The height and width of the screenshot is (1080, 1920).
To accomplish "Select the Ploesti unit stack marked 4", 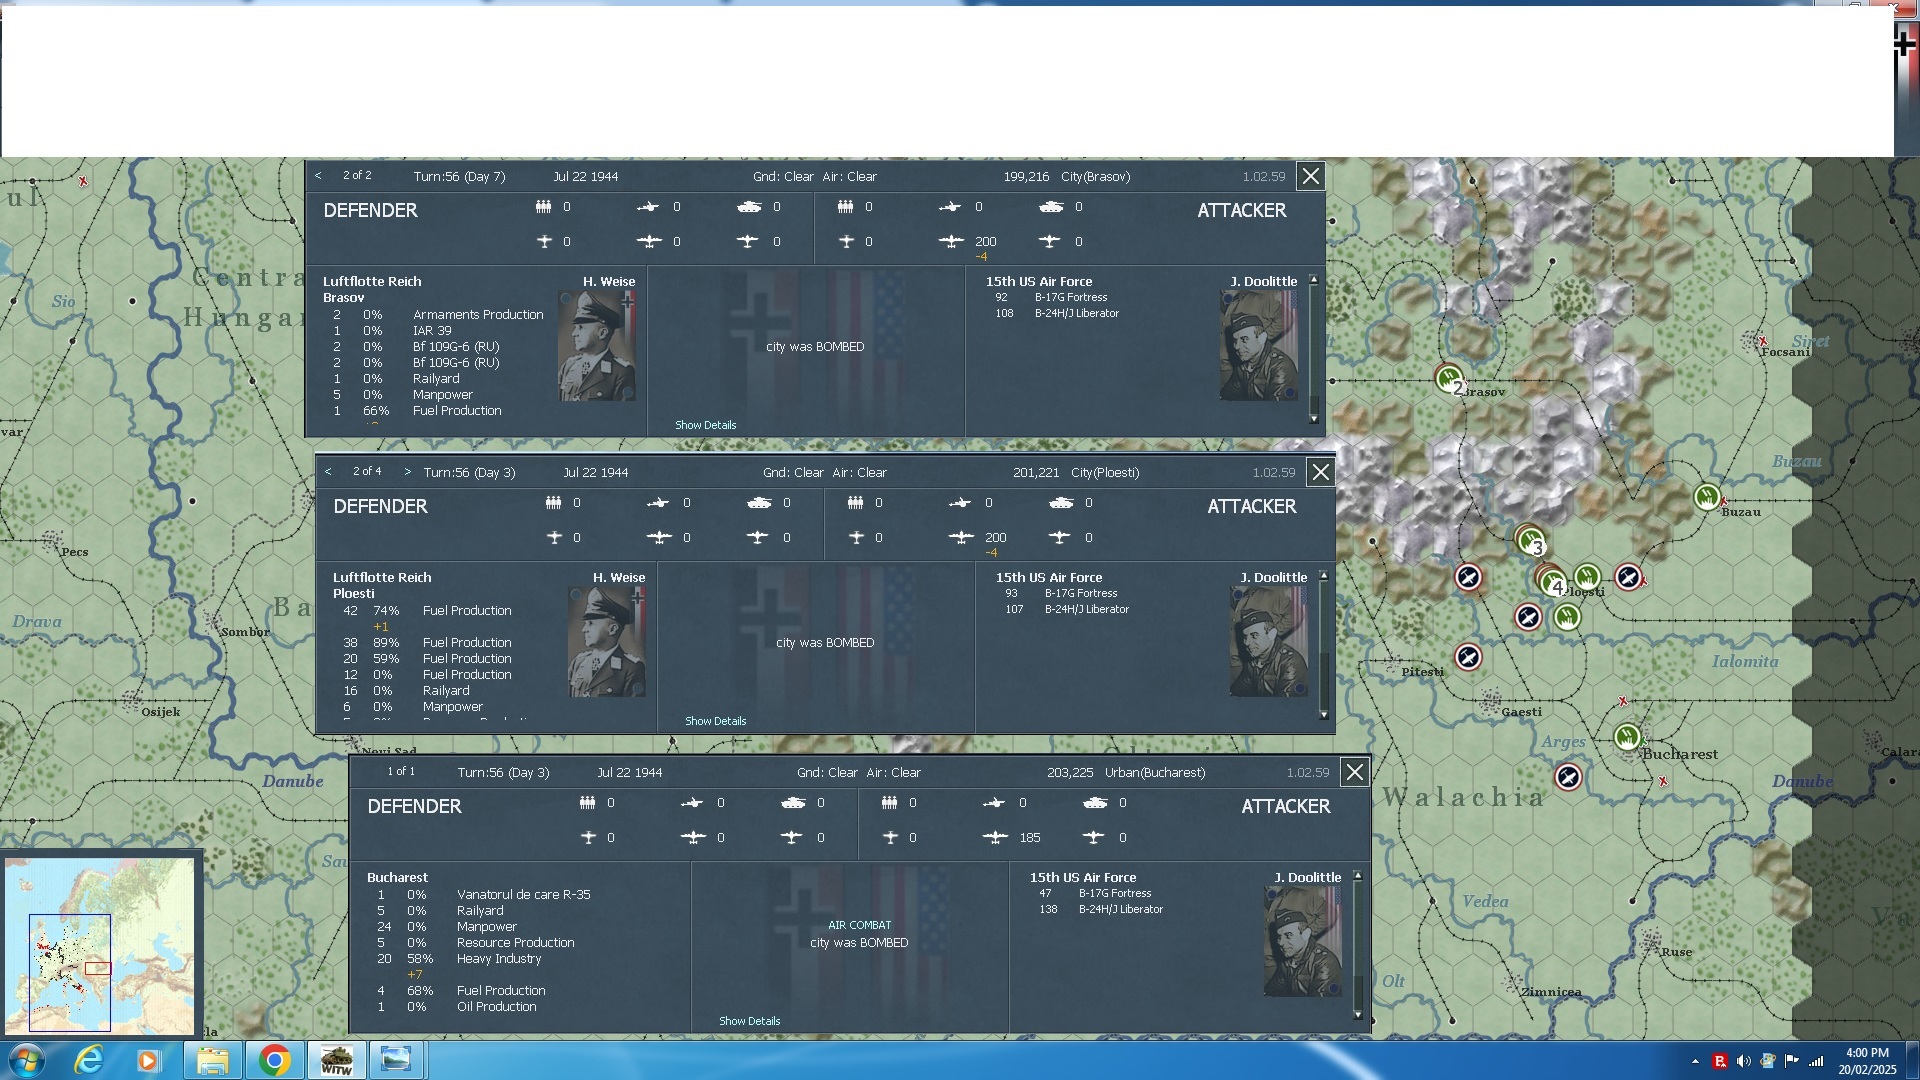I will coord(1551,581).
